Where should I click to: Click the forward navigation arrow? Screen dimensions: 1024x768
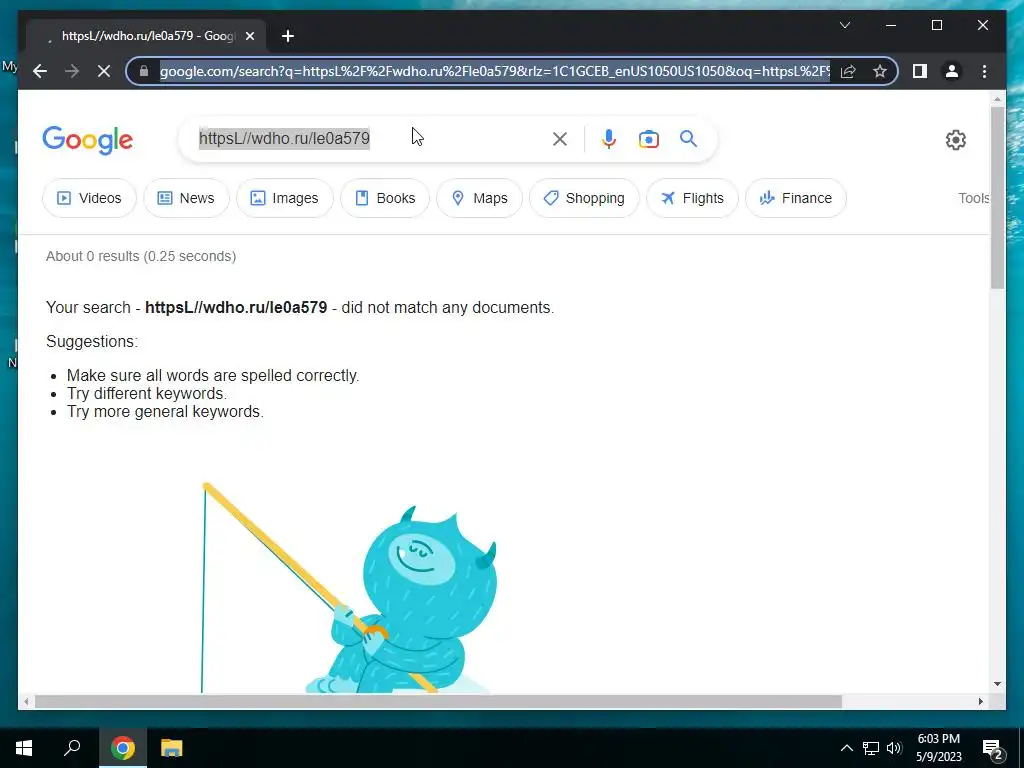point(72,71)
